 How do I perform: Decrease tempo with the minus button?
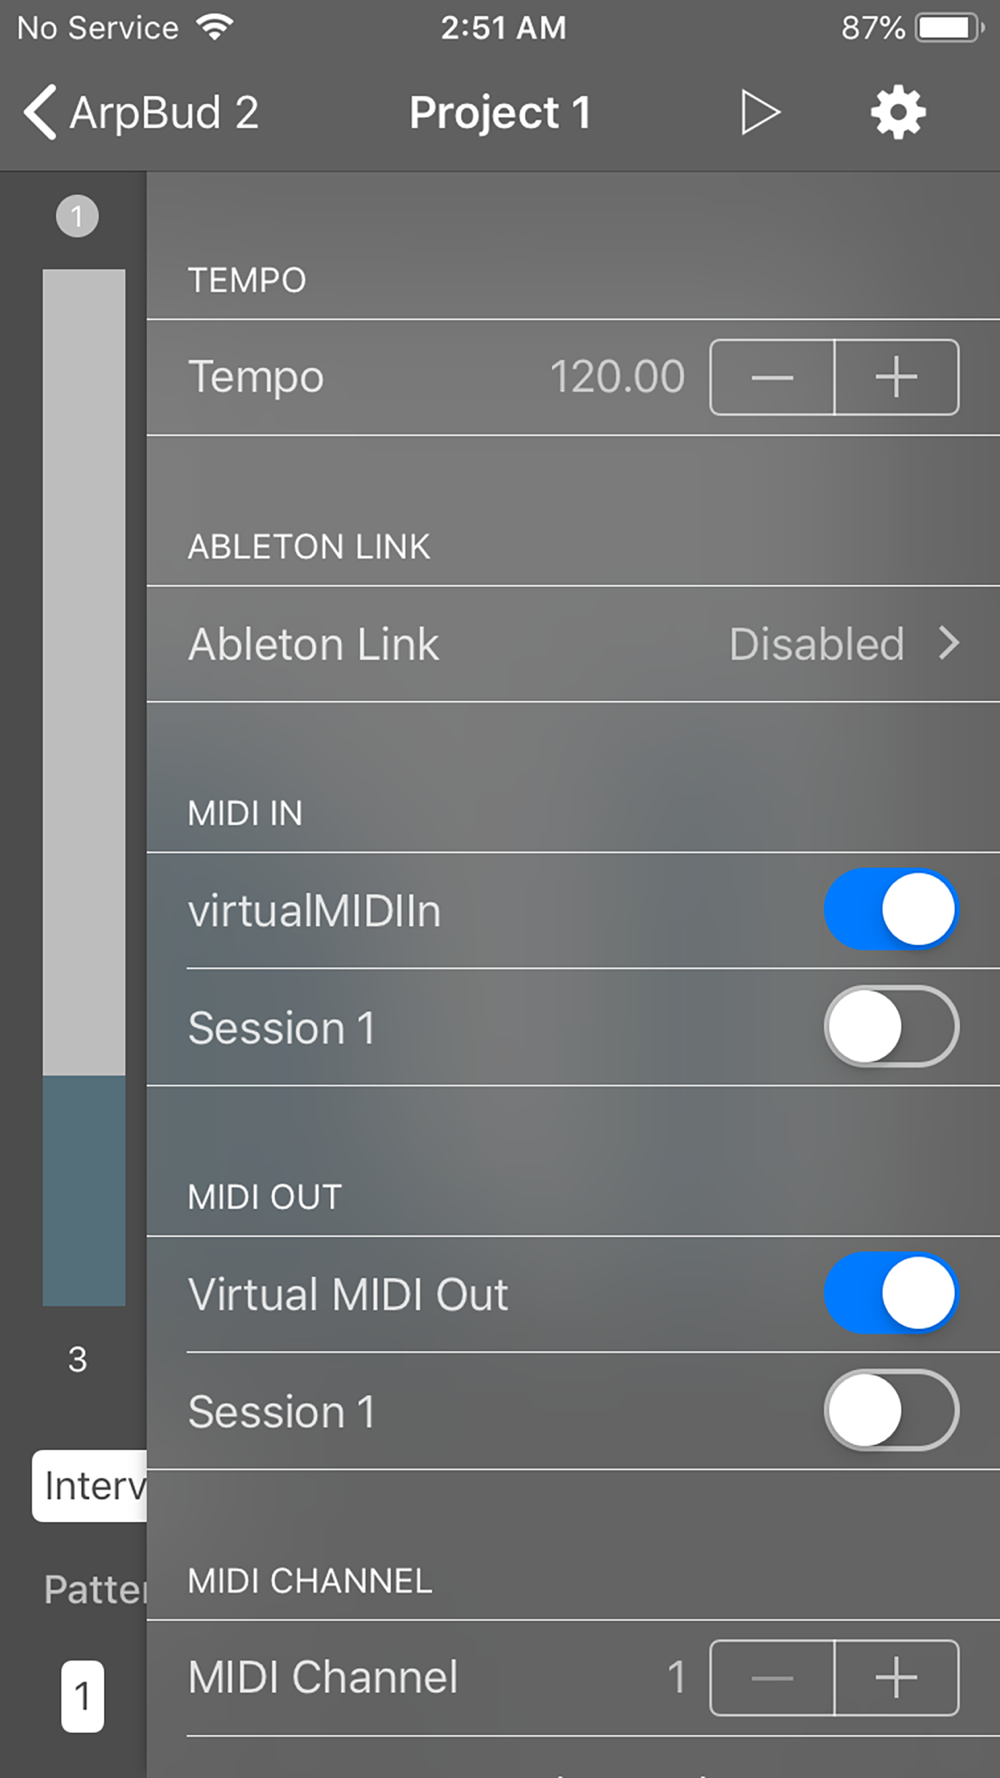(772, 377)
